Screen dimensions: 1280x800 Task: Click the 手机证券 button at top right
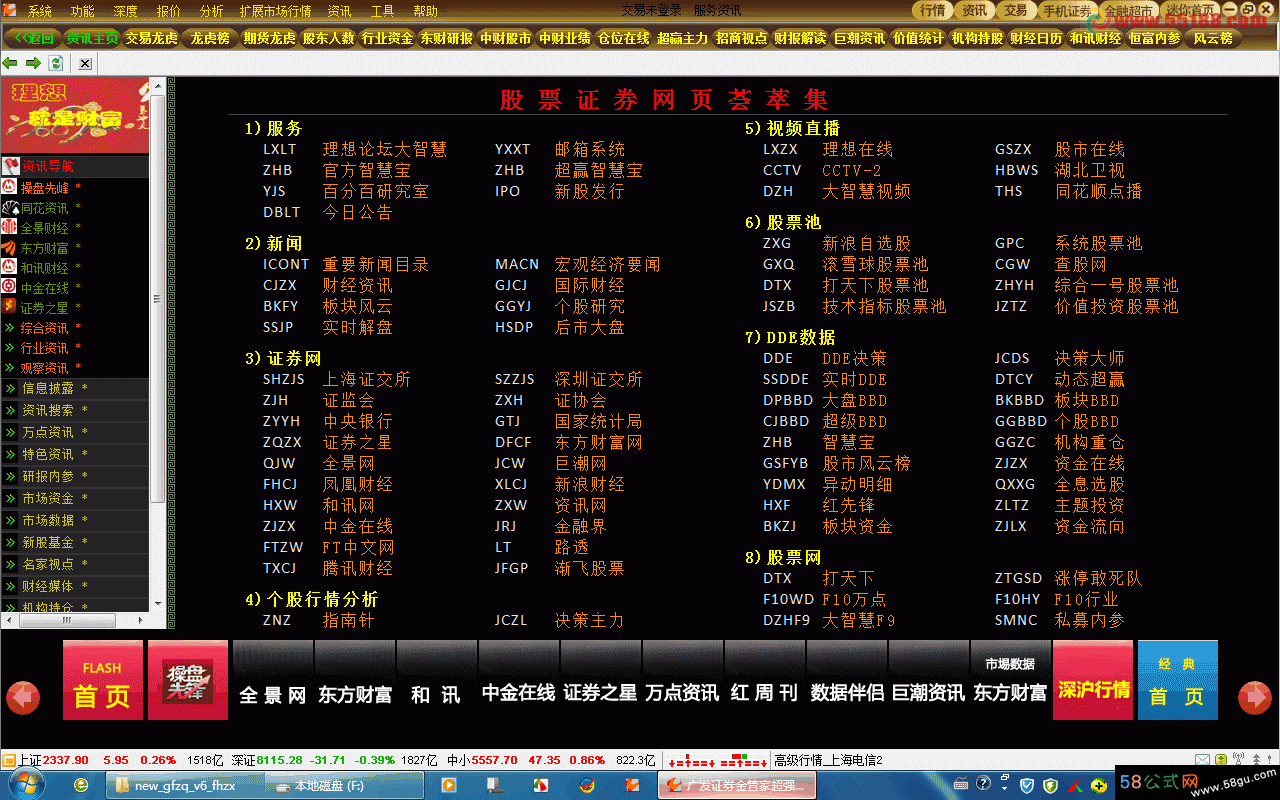[x=1067, y=11]
